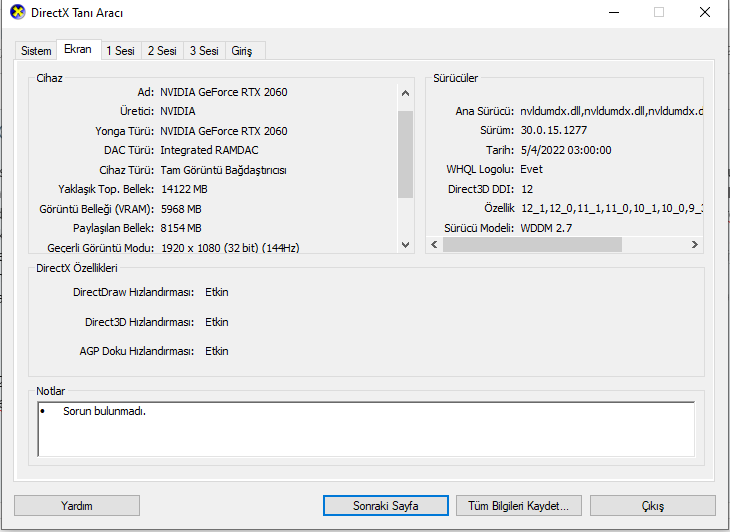Image resolution: width=730 pixels, height=532 pixels.
Task: Click the 'Görüntü Belleği (VRAM):' label
Action: tap(96, 209)
